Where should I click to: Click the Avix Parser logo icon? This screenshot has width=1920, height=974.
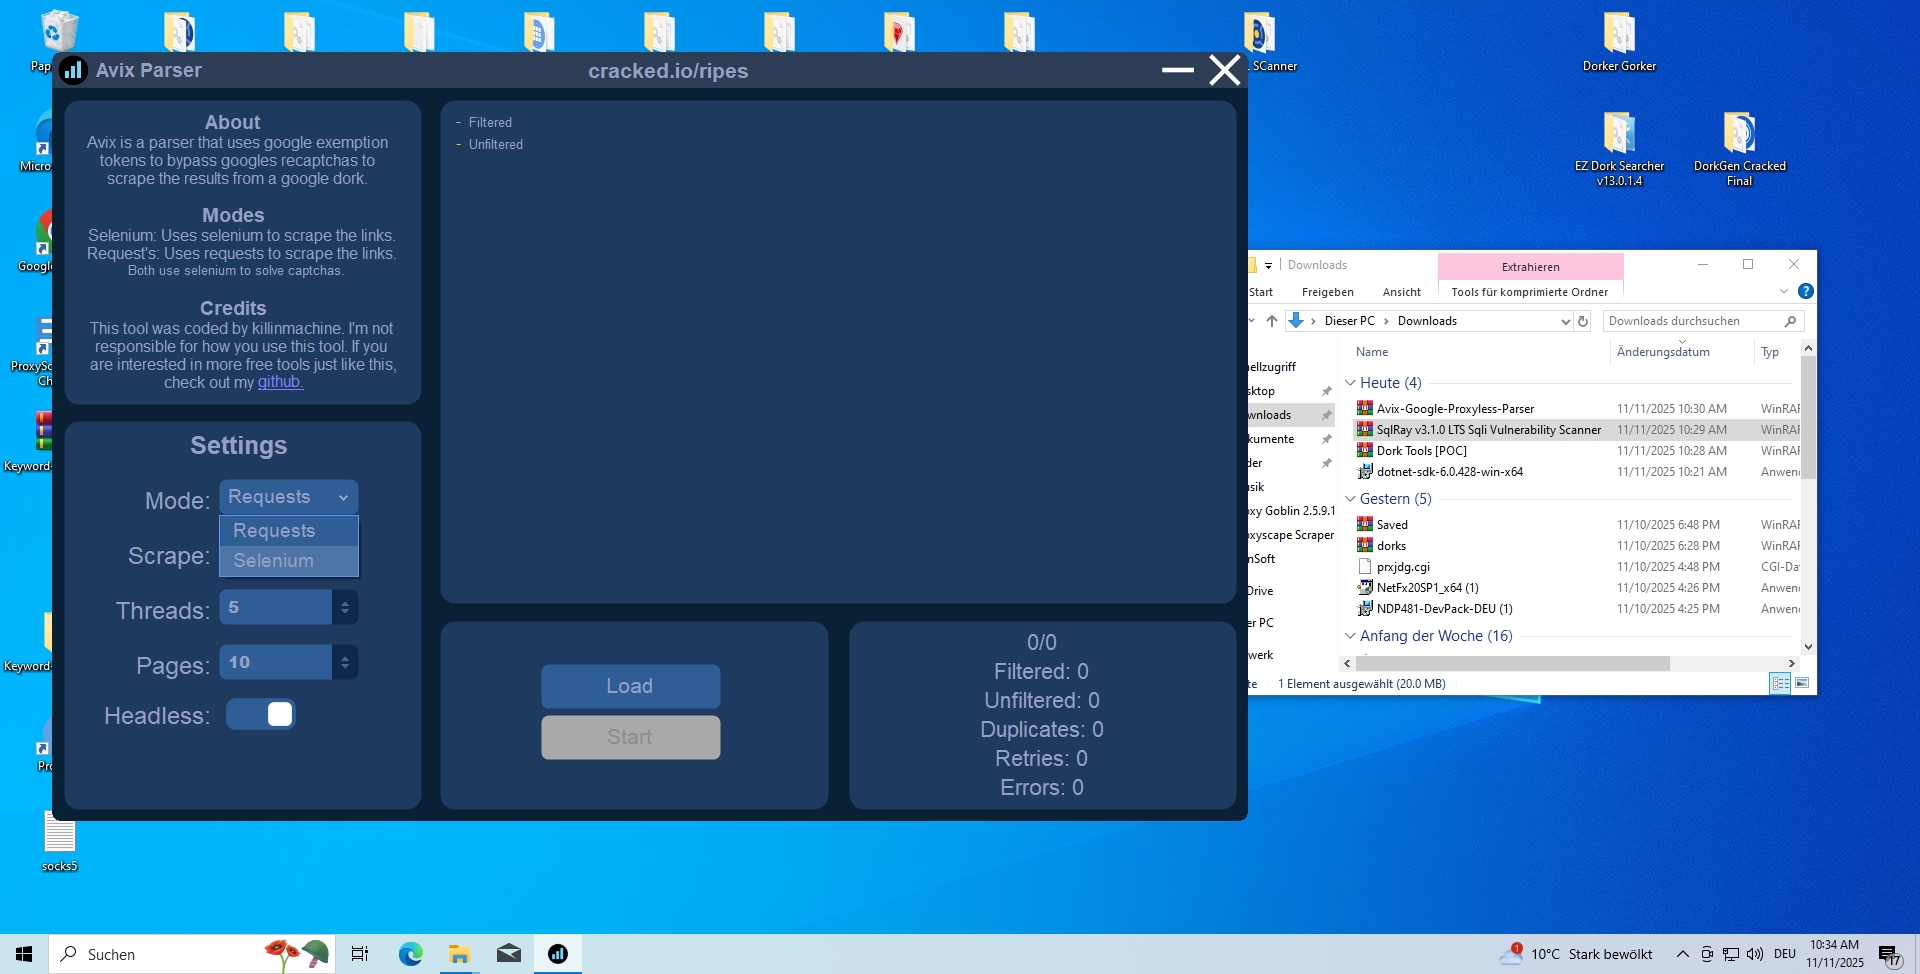pos(73,71)
